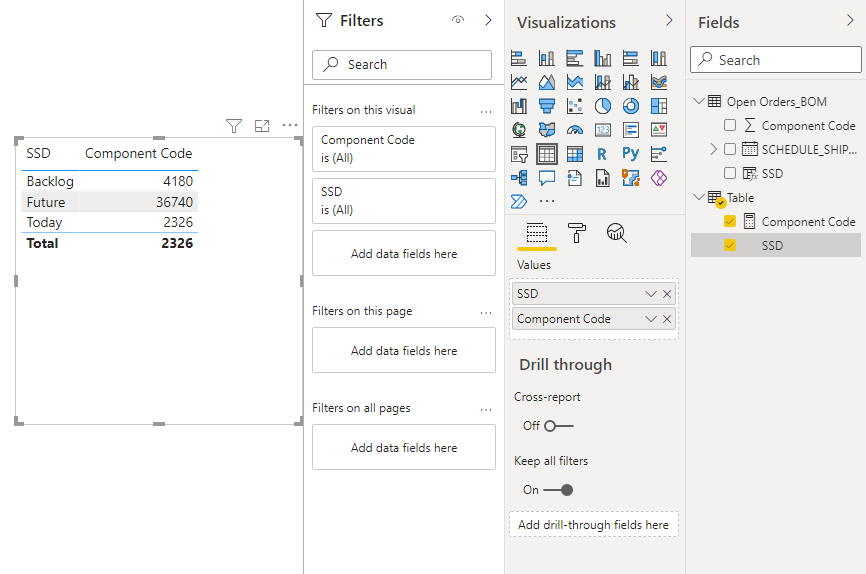This screenshot has width=866, height=574.
Task: Open focus mode for the table visual
Action: 262,126
